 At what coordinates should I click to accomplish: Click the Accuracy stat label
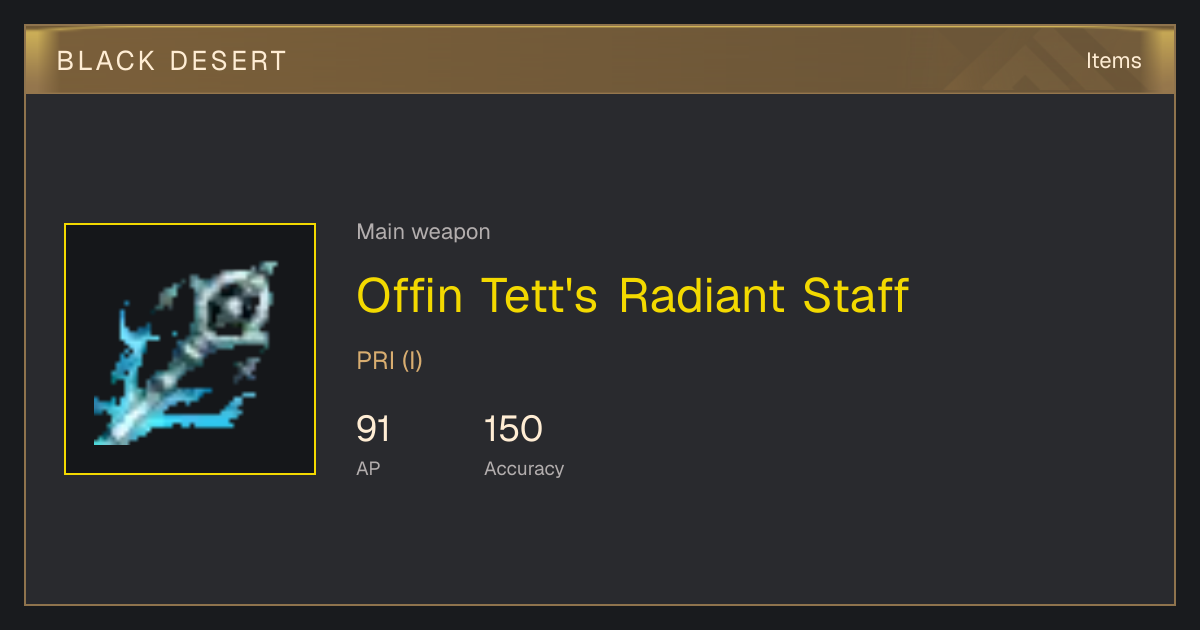524,468
